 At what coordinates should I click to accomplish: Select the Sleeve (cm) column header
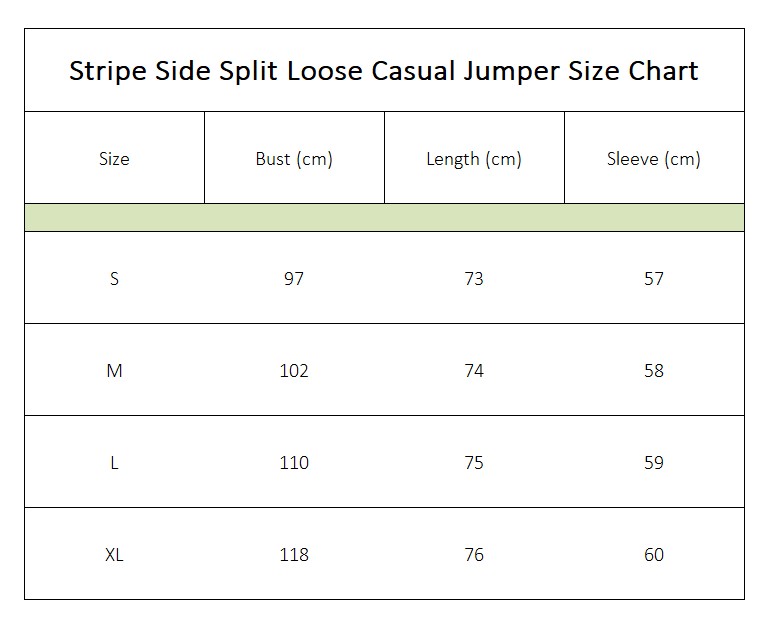click(x=653, y=159)
